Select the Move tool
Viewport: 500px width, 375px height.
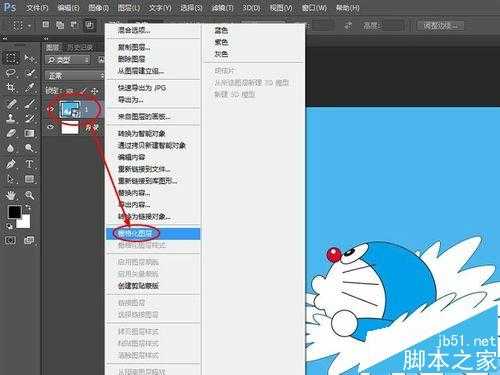[29, 58]
